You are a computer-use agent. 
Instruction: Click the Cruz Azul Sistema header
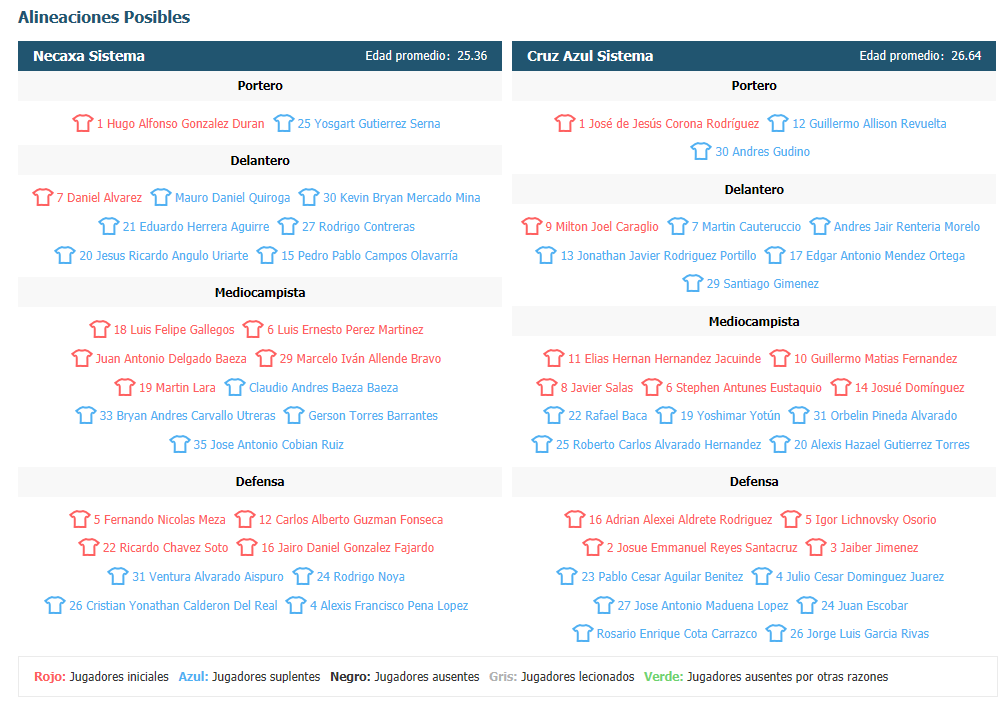pos(753,56)
